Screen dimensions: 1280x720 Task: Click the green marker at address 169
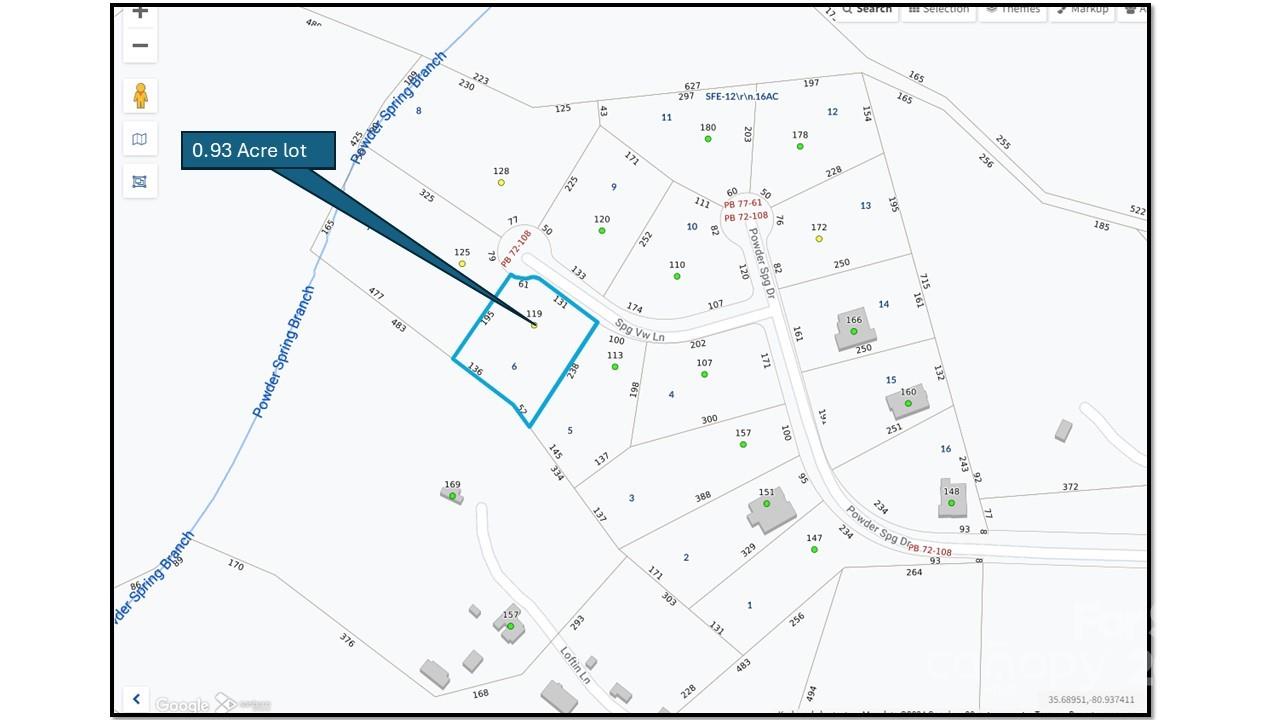452,496
